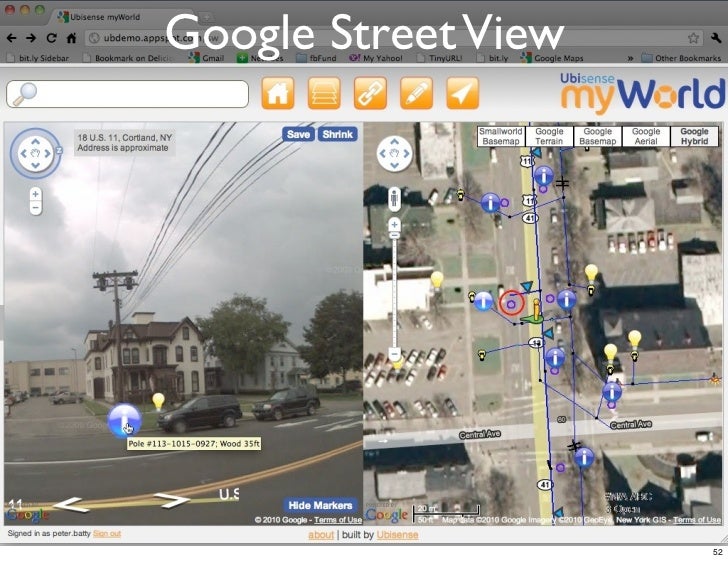Open the fbFund bookmarks folder
Viewport: 728px width, 561px height.
[x=317, y=58]
